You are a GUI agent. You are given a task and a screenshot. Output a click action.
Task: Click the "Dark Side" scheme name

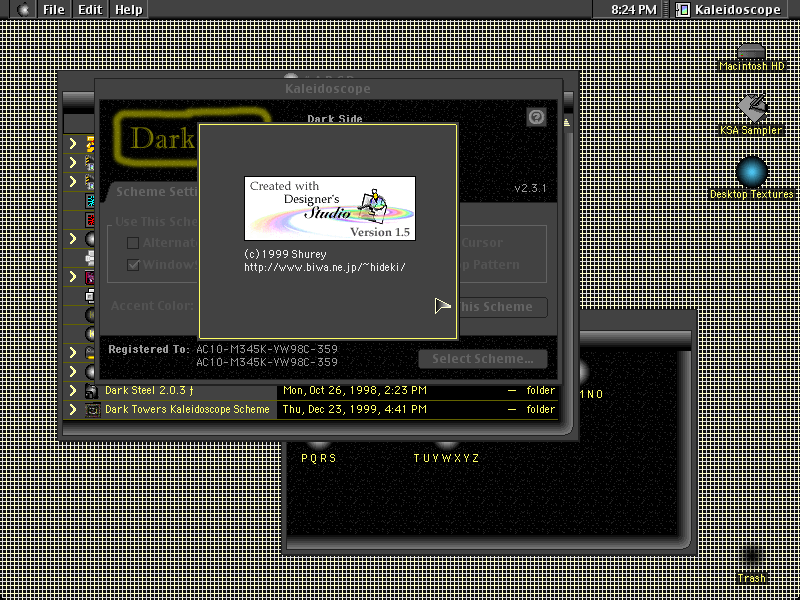pyautogui.click(x=335, y=119)
